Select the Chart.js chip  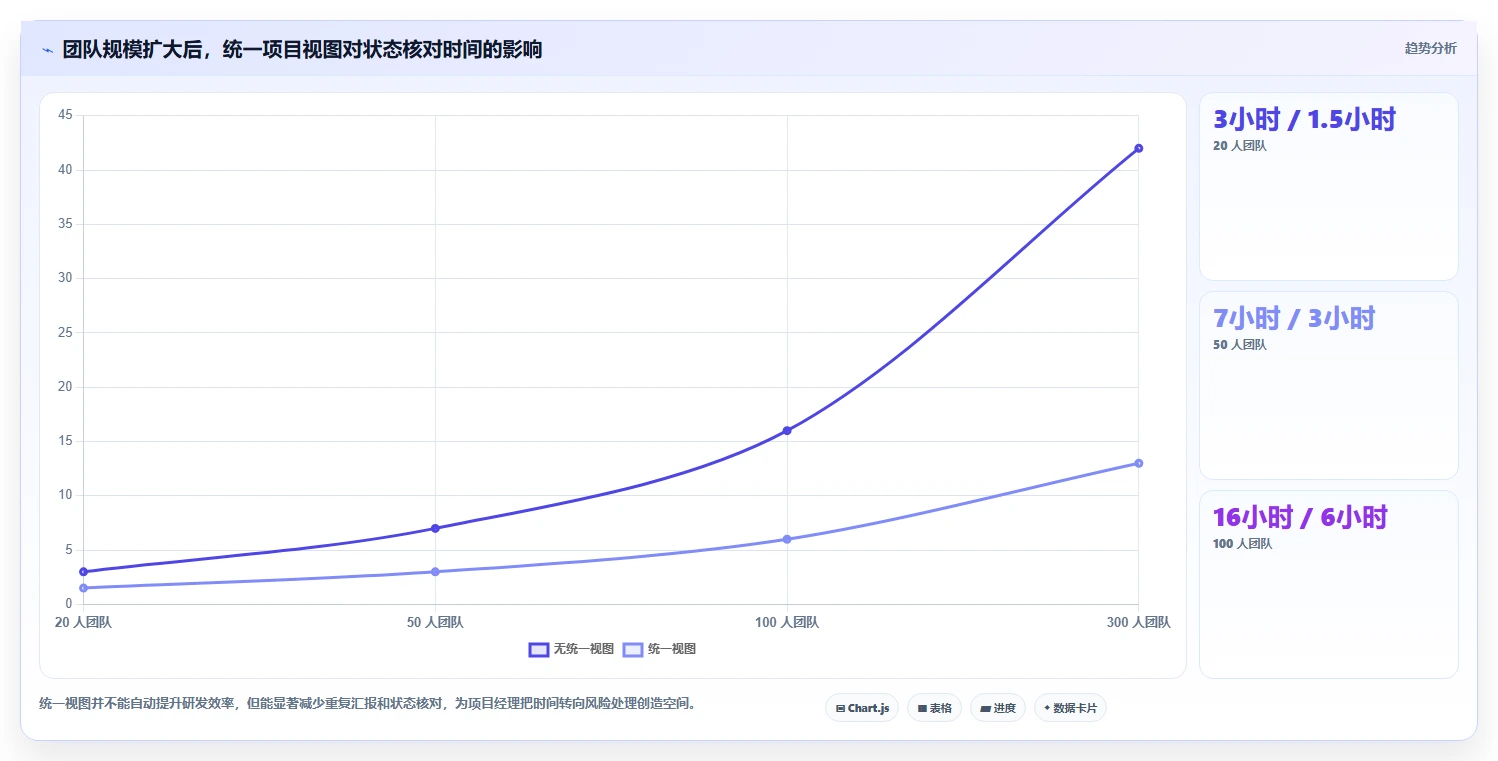(x=861, y=708)
